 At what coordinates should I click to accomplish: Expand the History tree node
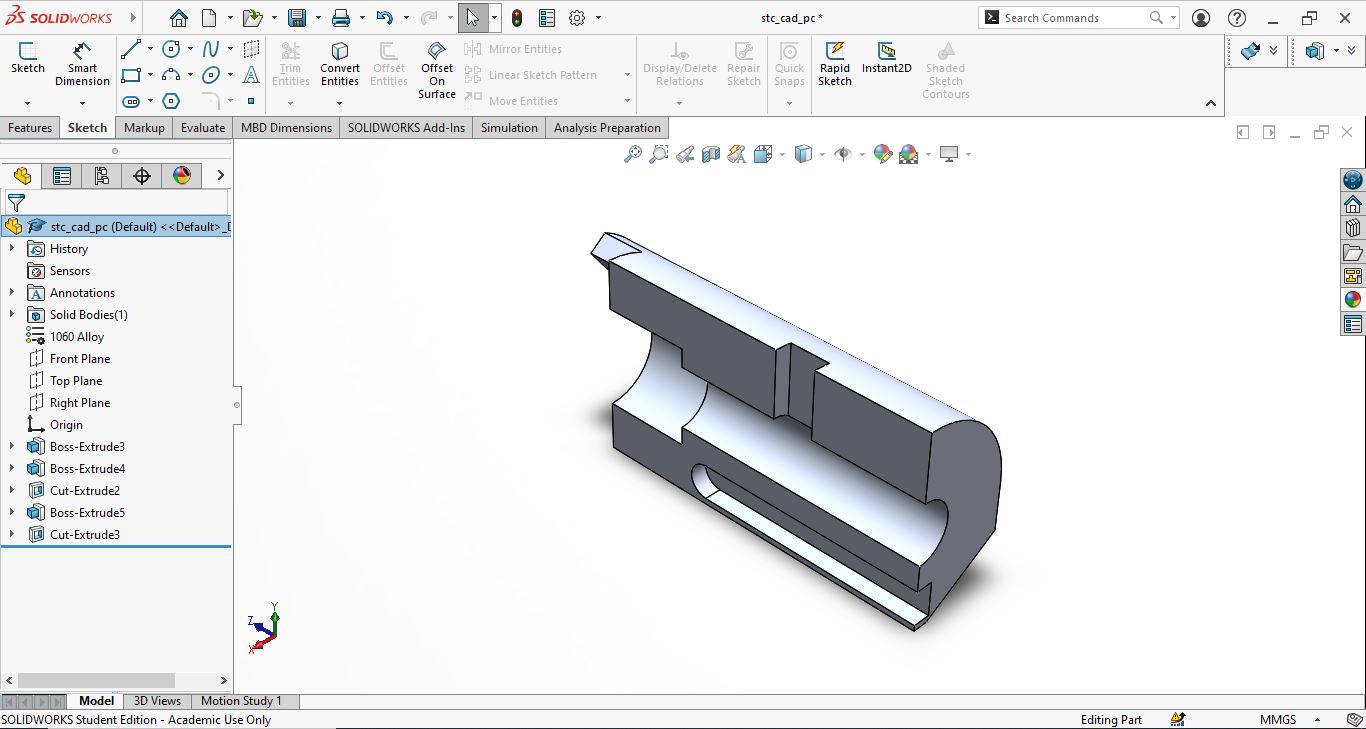point(12,249)
